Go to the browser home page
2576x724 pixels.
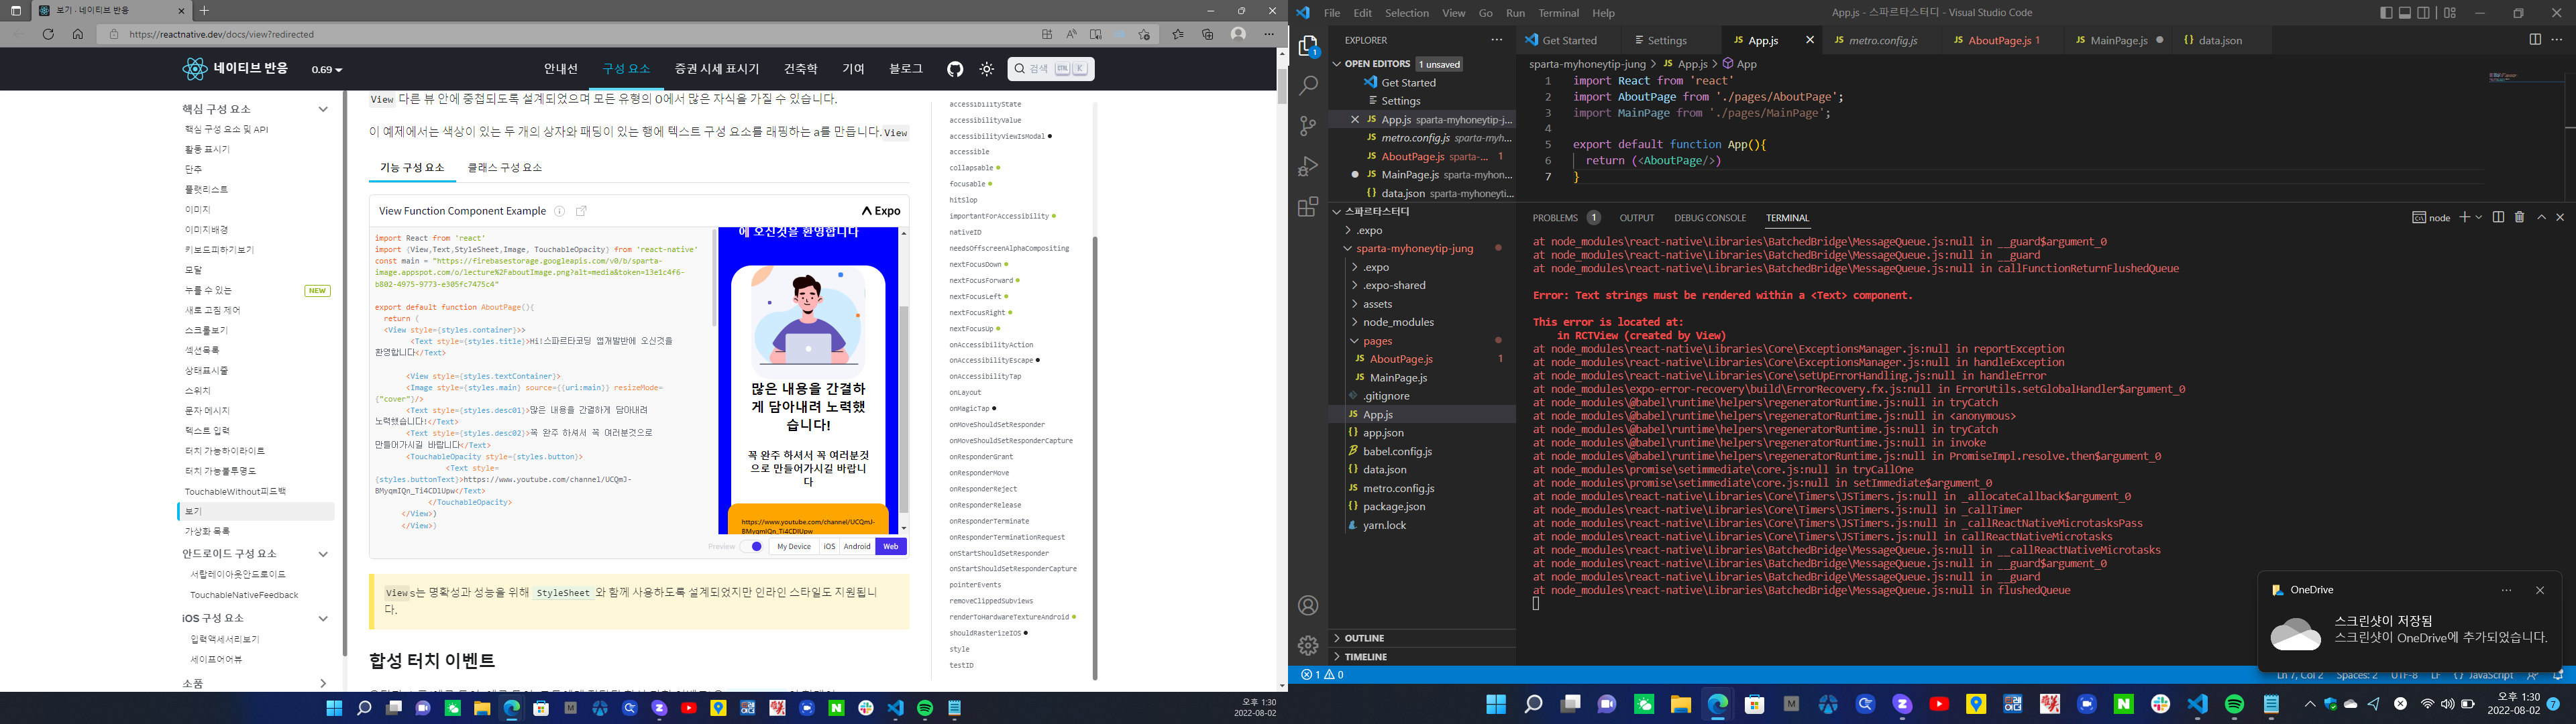(78, 34)
